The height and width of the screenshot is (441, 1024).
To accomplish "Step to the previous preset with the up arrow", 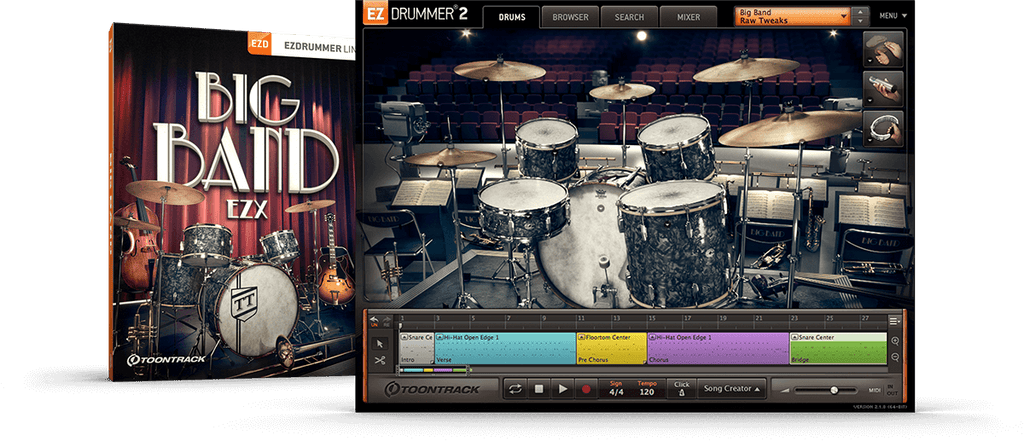I will 862,12.
